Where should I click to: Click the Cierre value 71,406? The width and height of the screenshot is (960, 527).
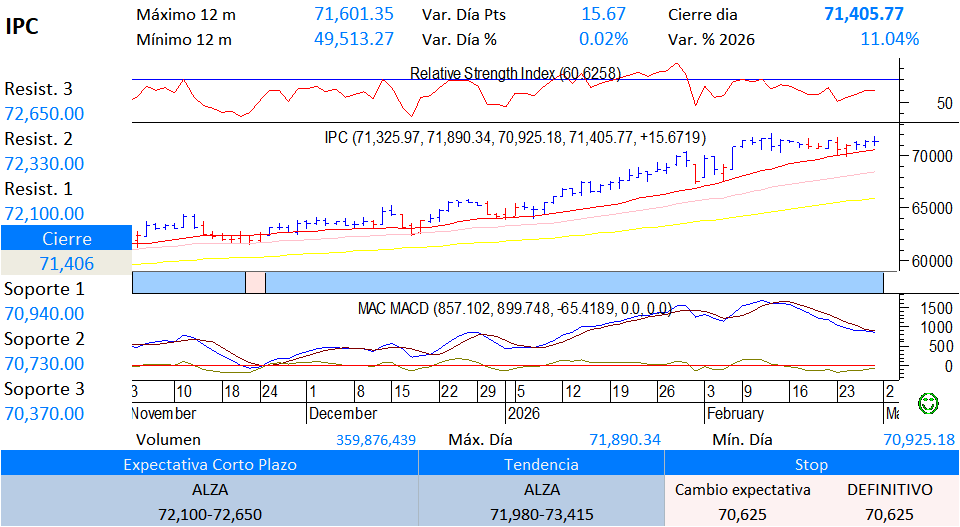(x=66, y=264)
